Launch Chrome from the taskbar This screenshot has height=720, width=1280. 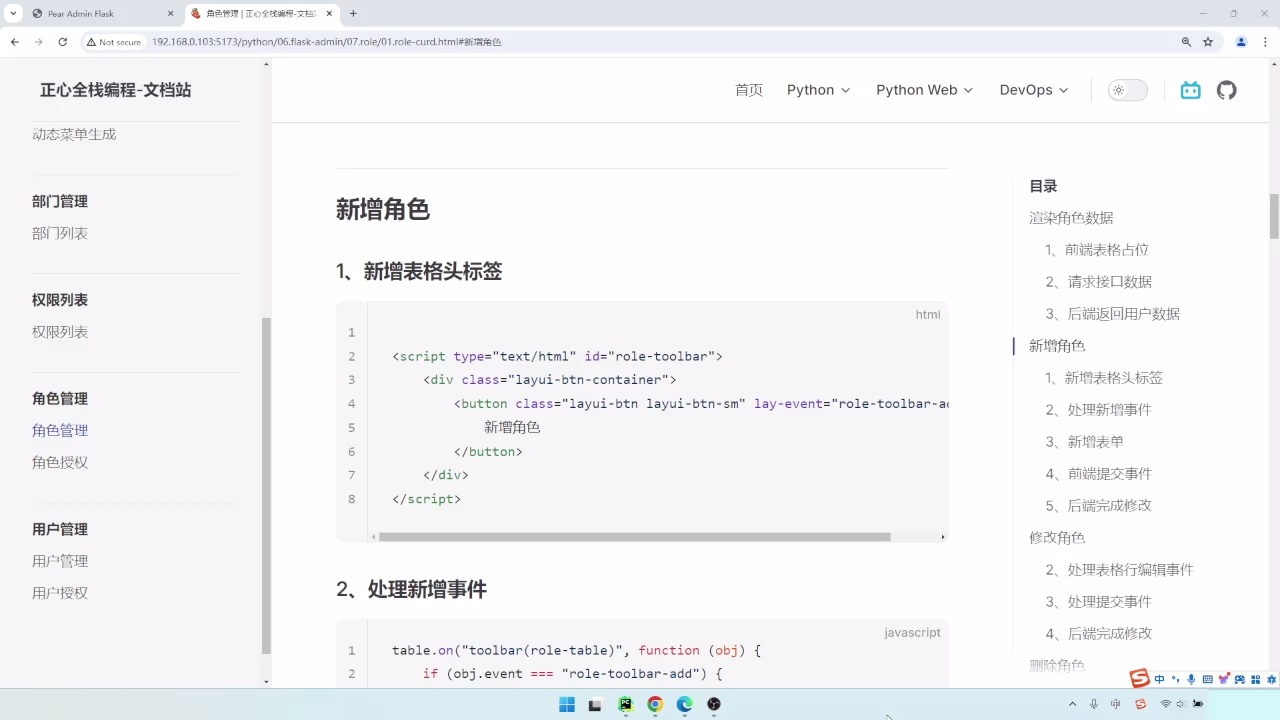pyautogui.click(x=654, y=705)
